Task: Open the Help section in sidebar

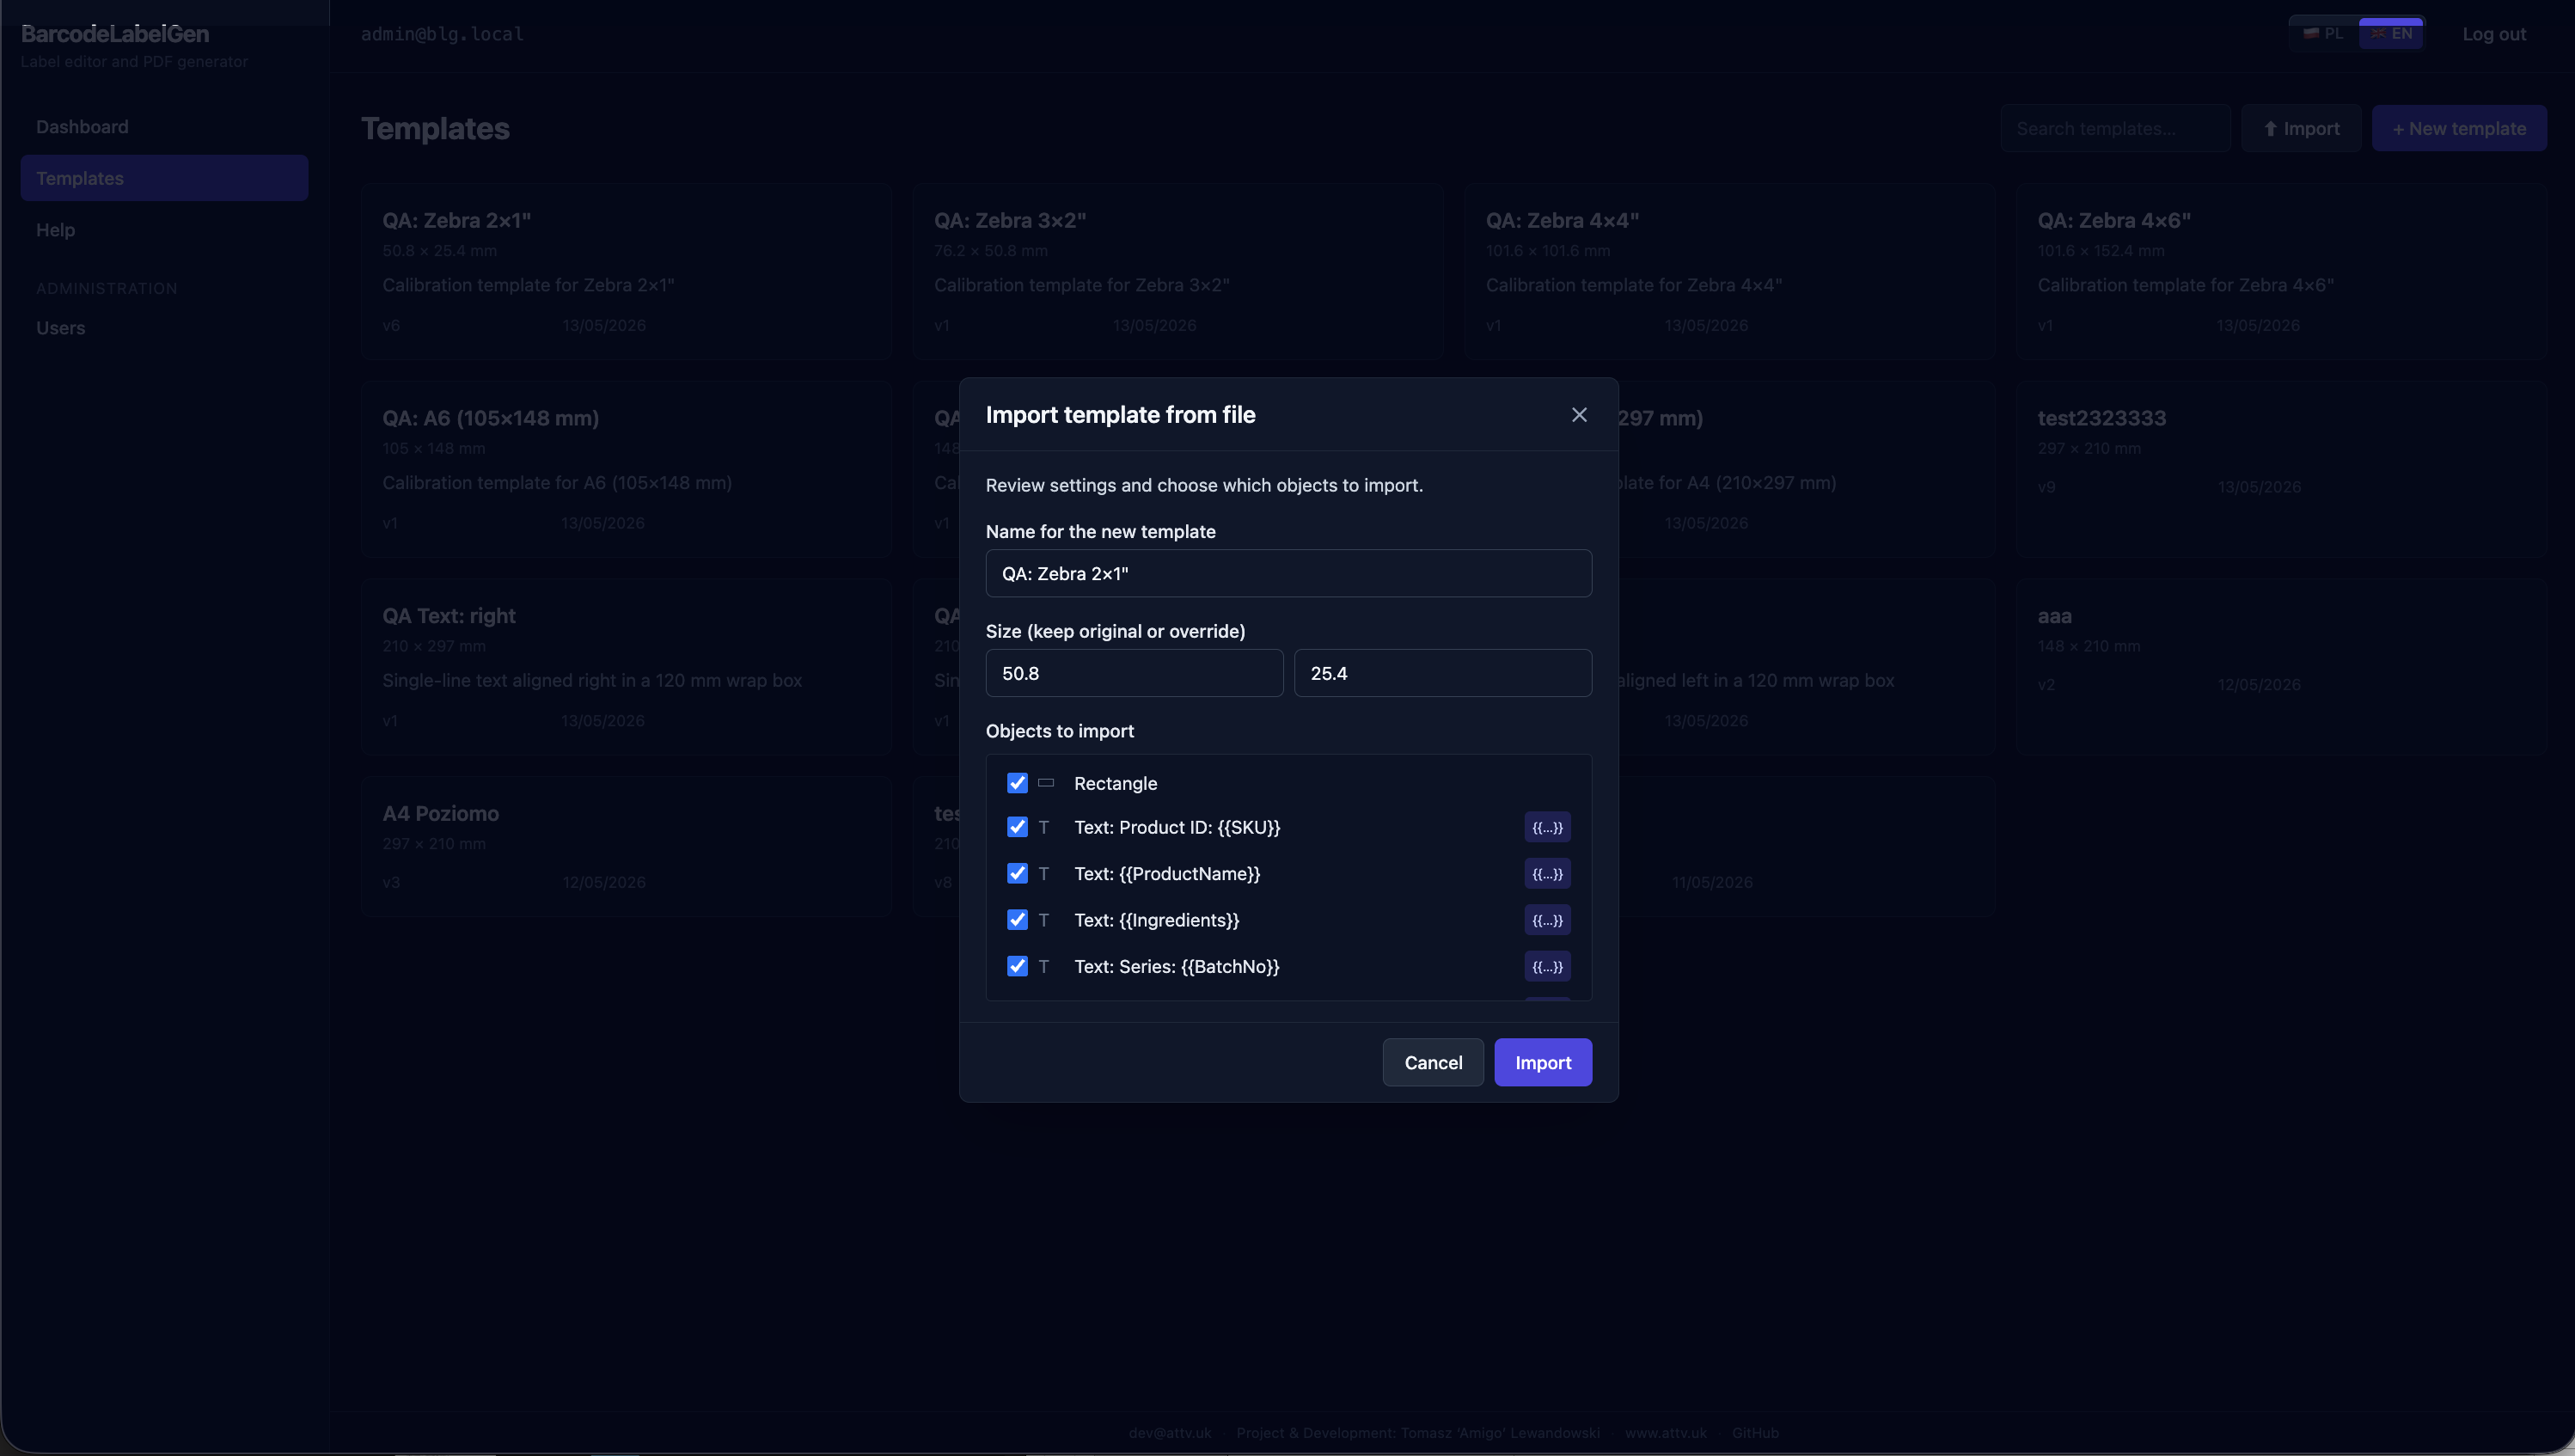Action: pyautogui.click(x=164, y=230)
